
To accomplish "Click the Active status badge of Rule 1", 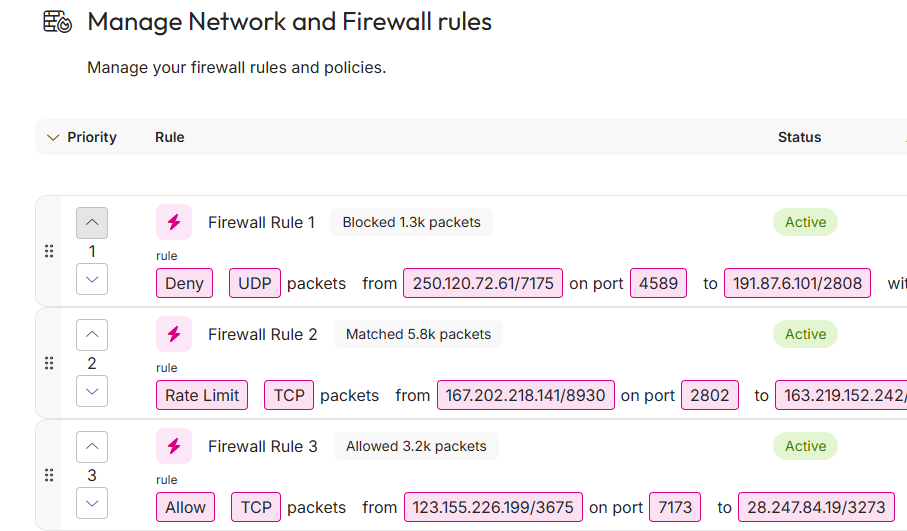I will [x=805, y=222].
